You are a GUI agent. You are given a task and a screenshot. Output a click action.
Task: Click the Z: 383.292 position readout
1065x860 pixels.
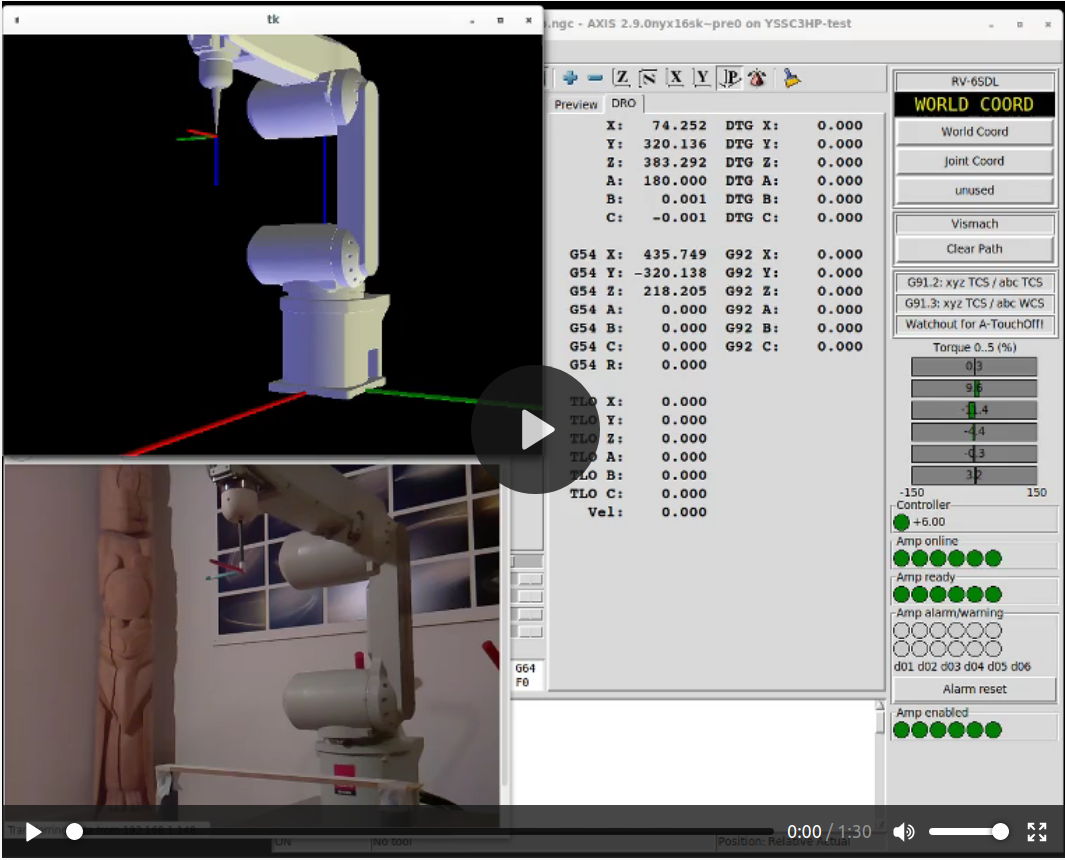pos(656,162)
